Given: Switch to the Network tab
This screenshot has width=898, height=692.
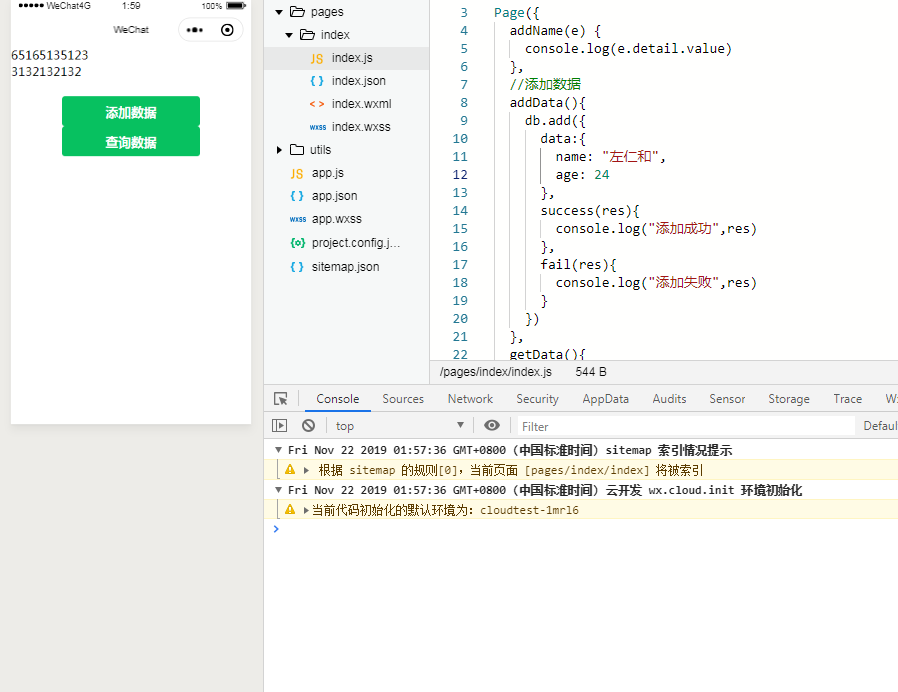Looking at the screenshot, I should 470,399.
